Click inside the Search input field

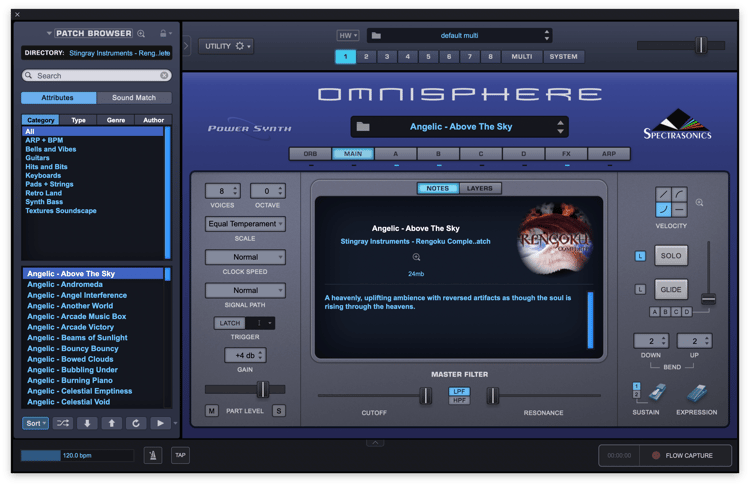[x=97, y=76]
